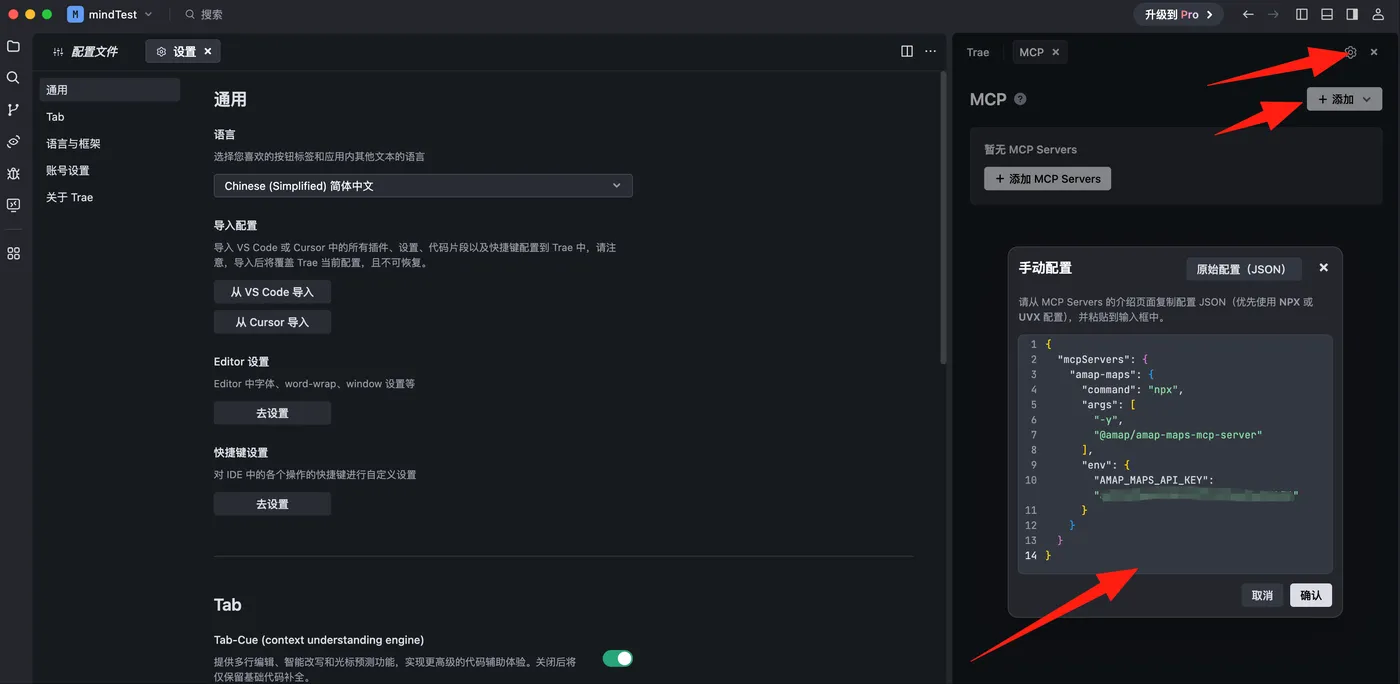Click the "AMAP_MAPS_API_KEY" key text
Viewport: 1400px width, 684px height.
coord(1152,480)
